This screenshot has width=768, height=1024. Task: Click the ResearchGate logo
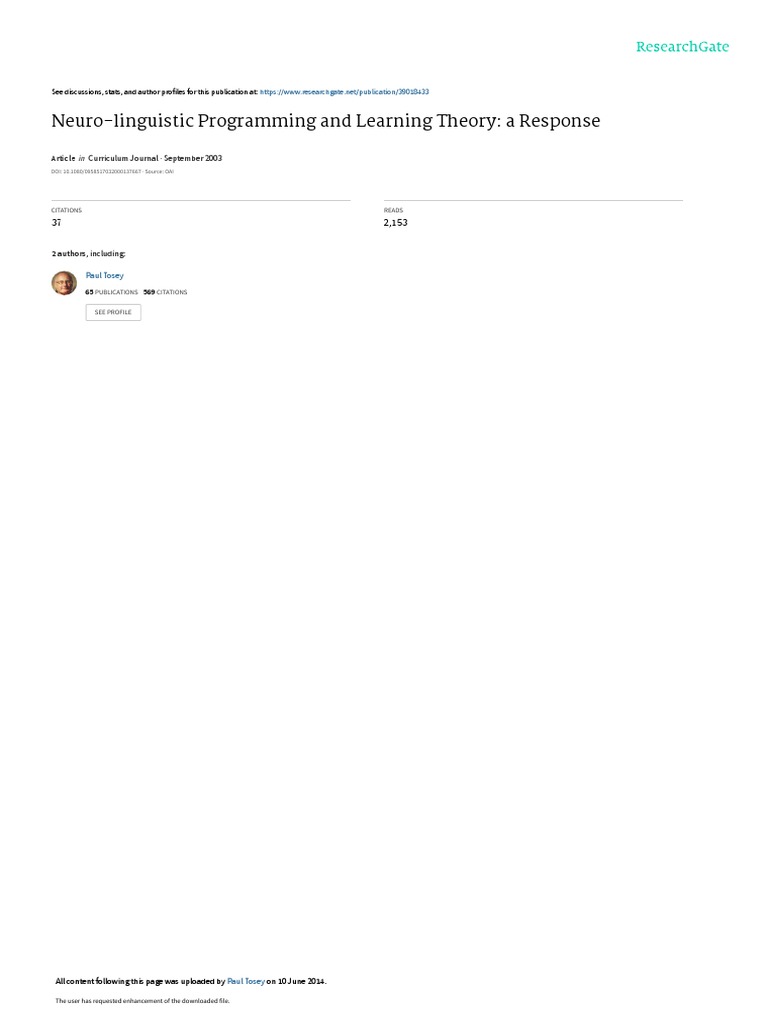pyautogui.click(x=682, y=47)
